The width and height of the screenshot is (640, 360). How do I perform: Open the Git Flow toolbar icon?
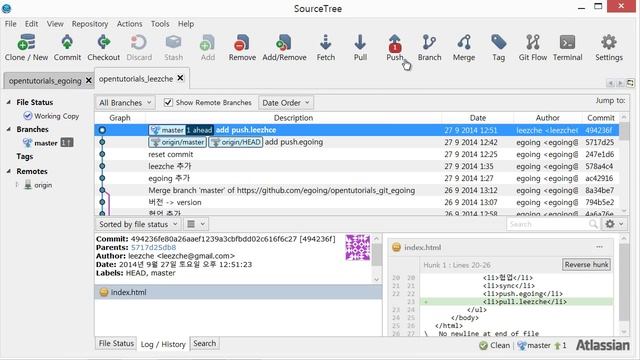pos(533,42)
